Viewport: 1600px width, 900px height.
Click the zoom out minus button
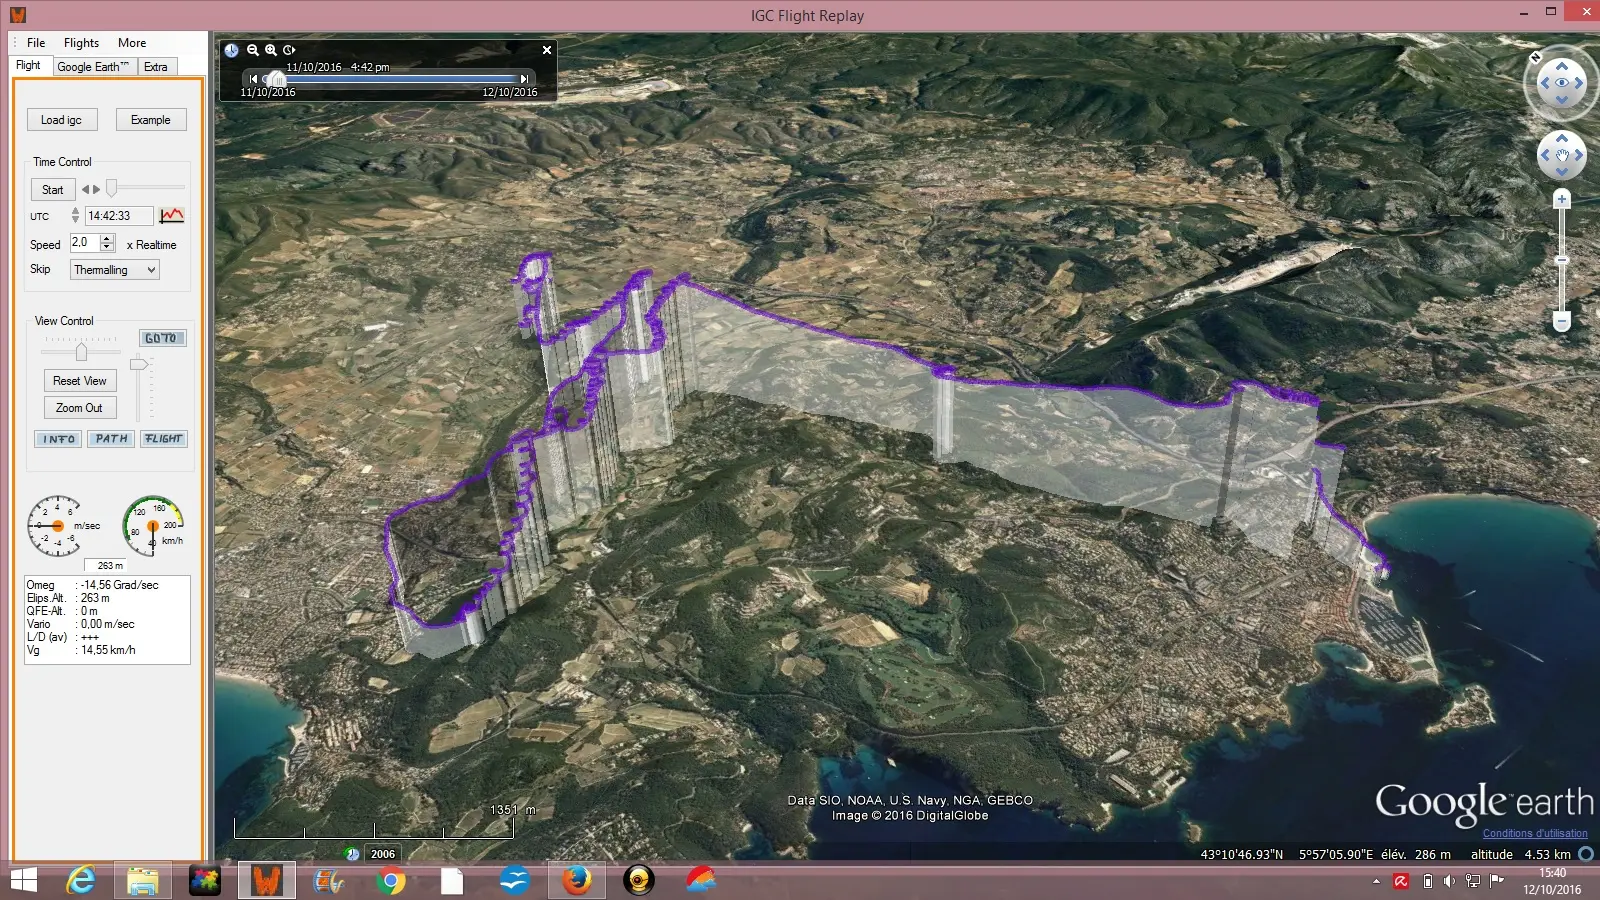[1561, 321]
